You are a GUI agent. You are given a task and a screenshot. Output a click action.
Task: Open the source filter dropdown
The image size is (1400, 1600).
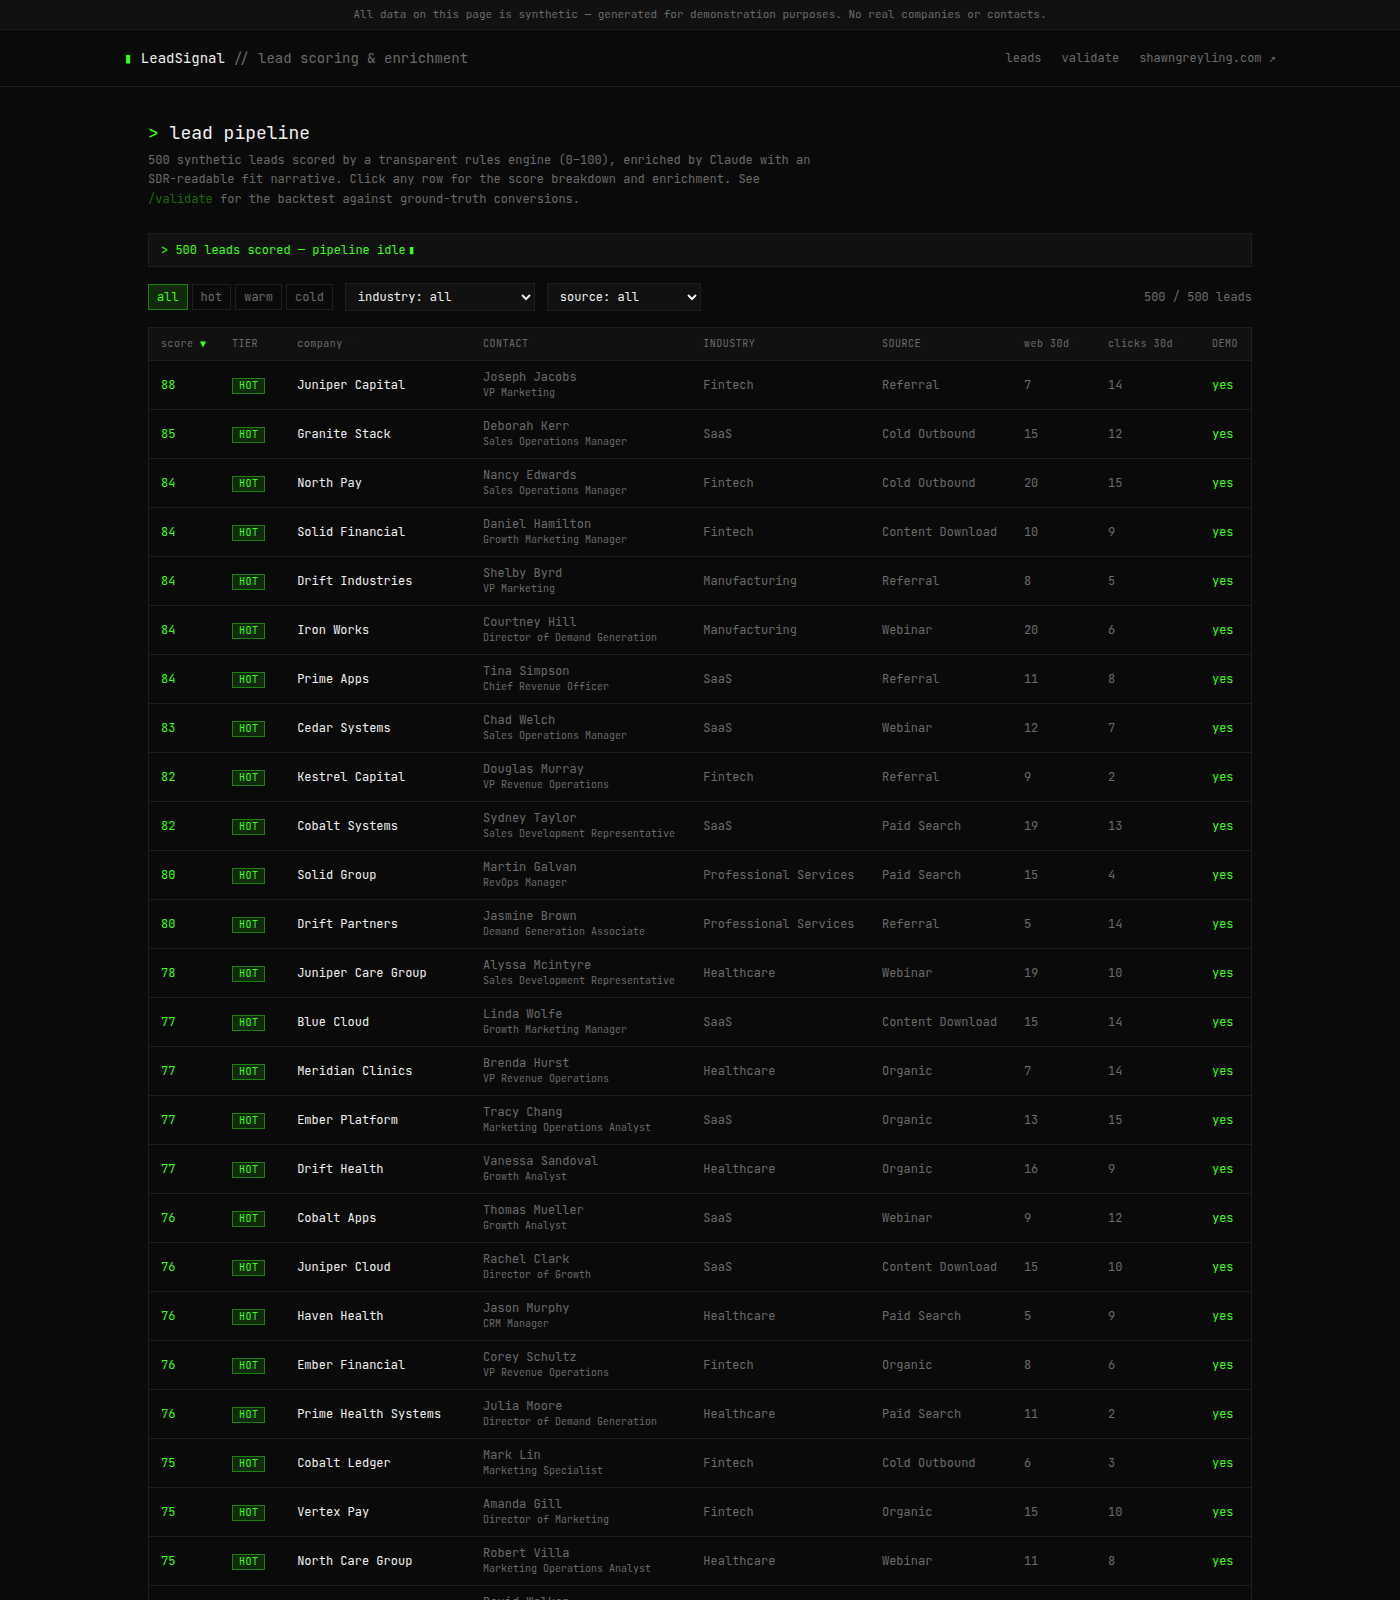623,297
